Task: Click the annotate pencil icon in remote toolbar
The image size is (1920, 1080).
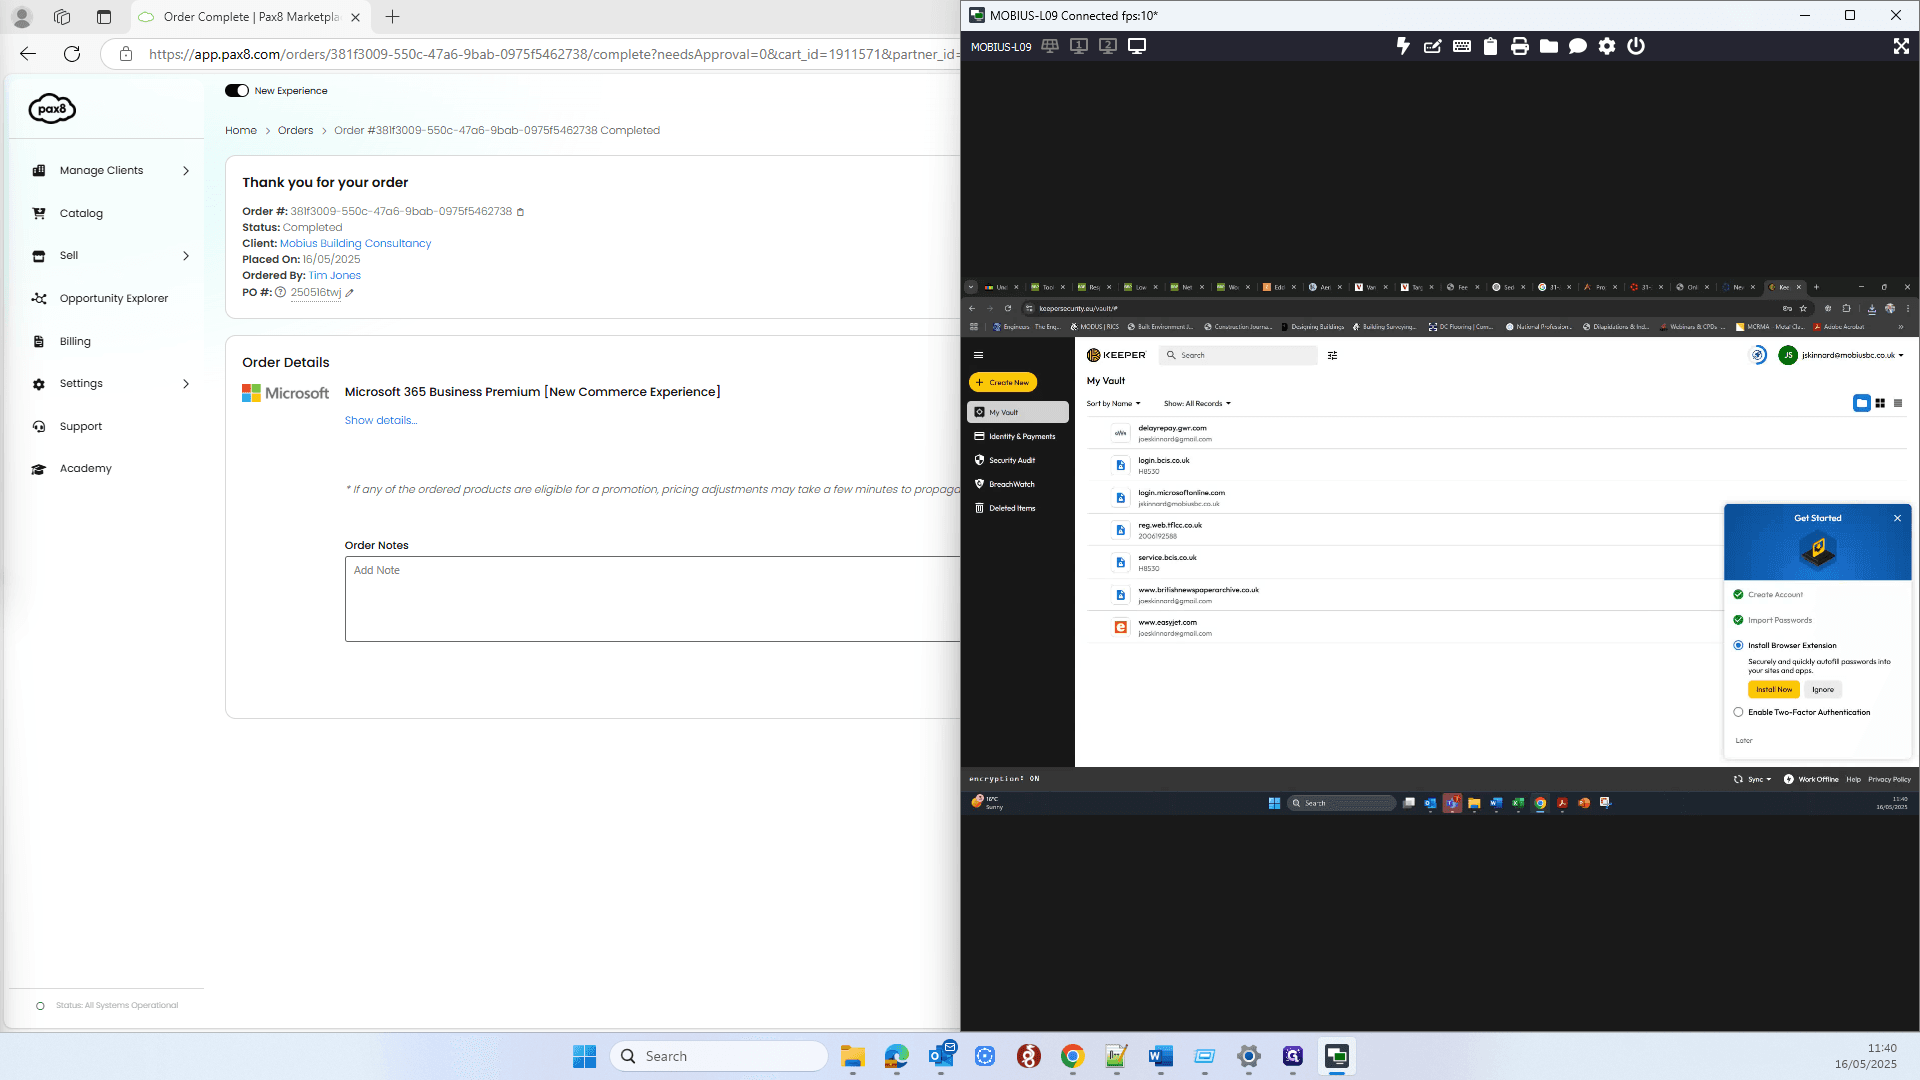Action: 1432,46
